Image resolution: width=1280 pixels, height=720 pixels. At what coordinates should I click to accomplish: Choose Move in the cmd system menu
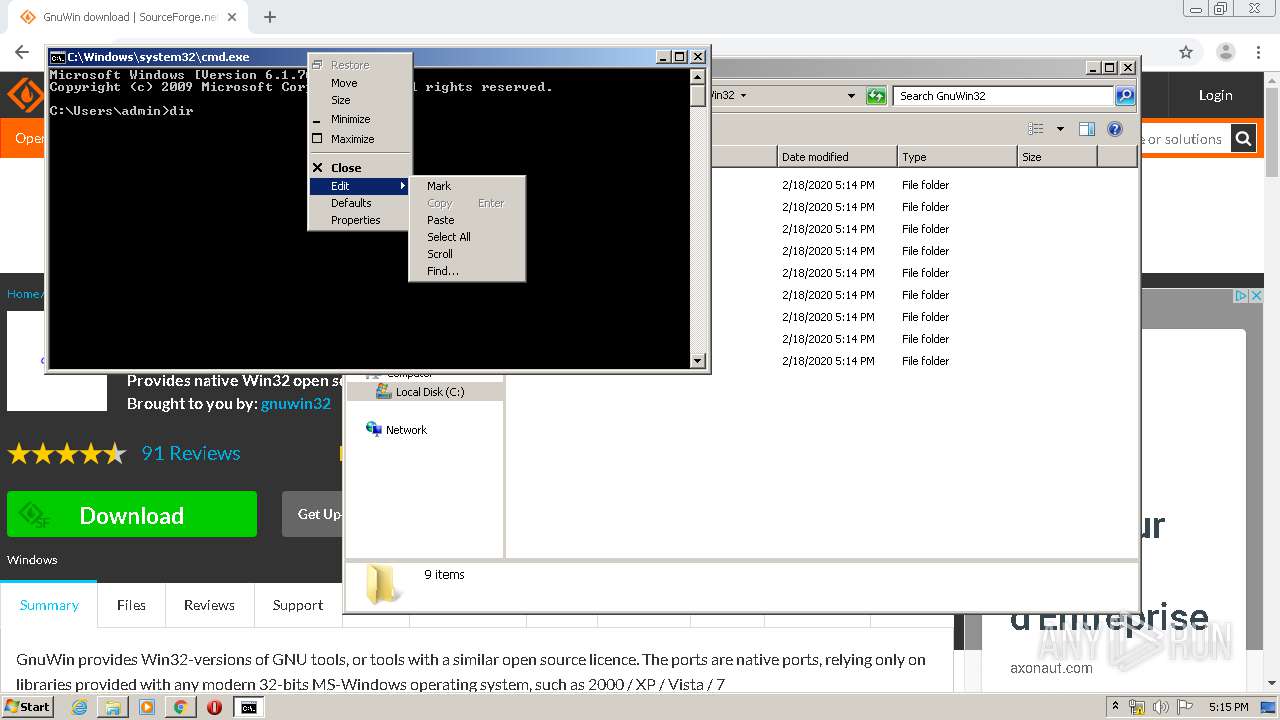click(x=344, y=83)
